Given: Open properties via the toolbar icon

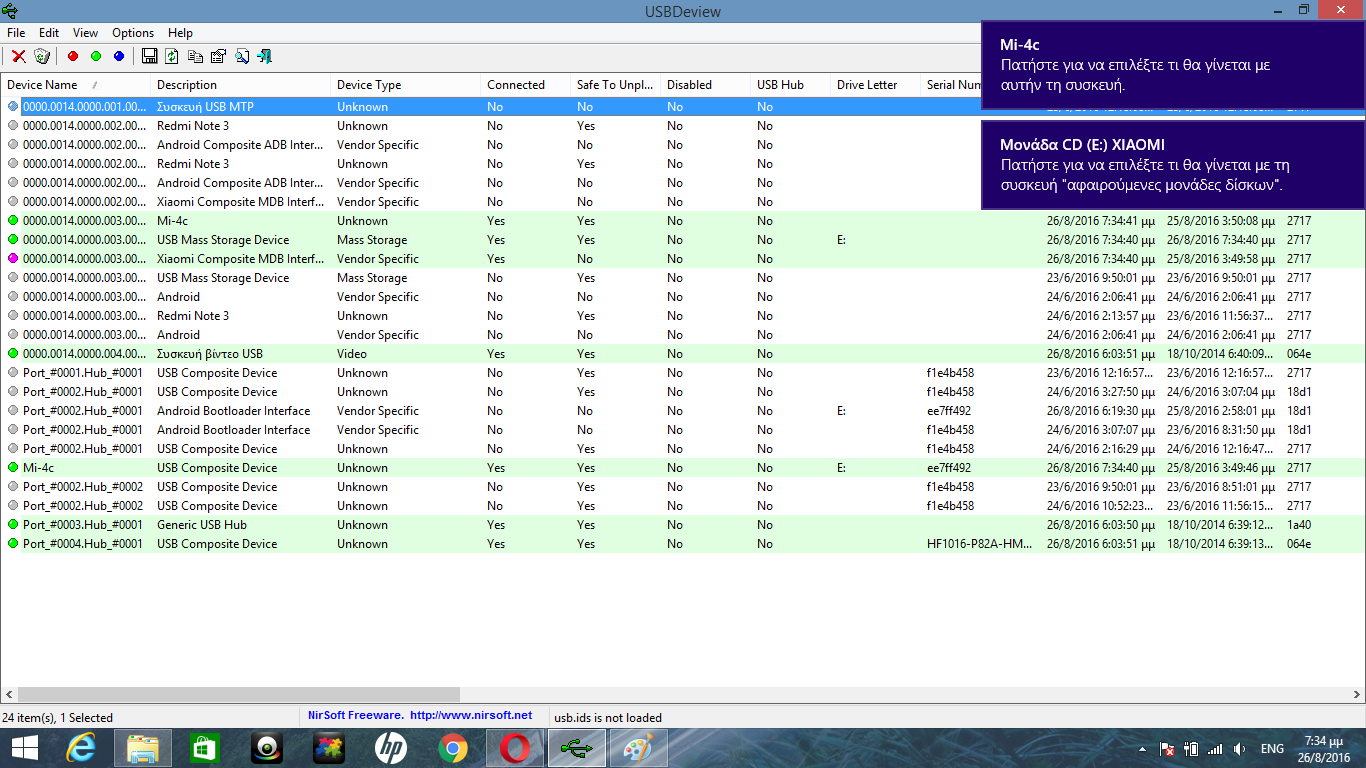Looking at the screenshot, I should pos(218,56).
